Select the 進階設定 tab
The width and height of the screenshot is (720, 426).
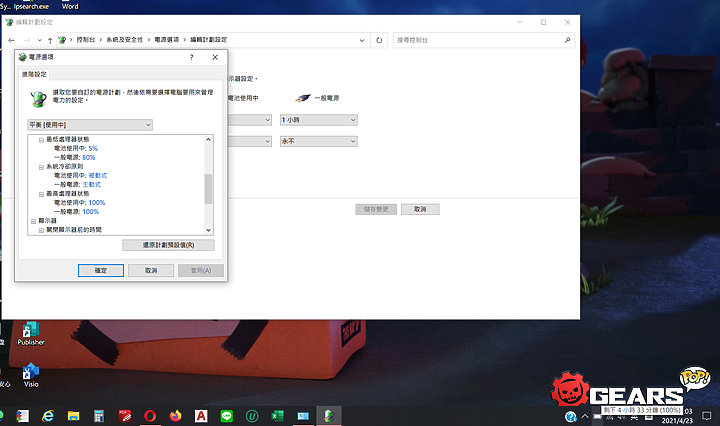coord(34,74)
